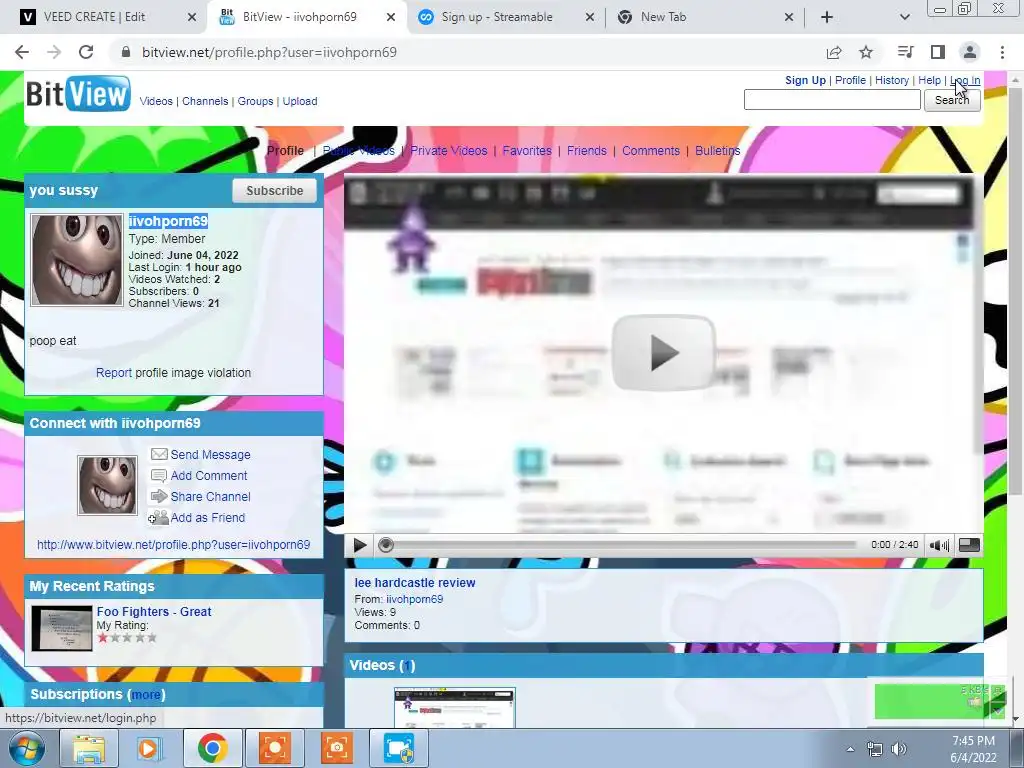
Task: Open File Explorer from taskbar
Action: [88, 748]
